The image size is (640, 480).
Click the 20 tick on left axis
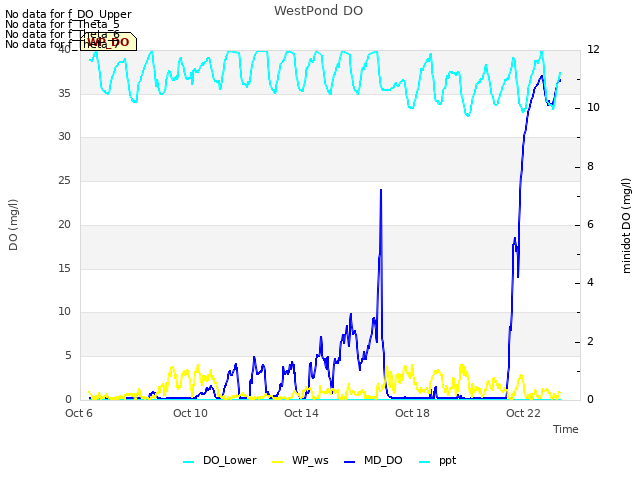[64, 224]
